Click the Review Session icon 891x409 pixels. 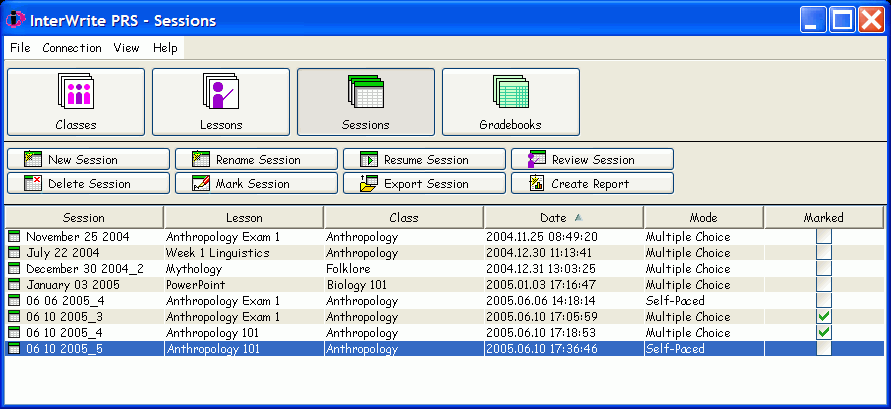tap(537, 159)
